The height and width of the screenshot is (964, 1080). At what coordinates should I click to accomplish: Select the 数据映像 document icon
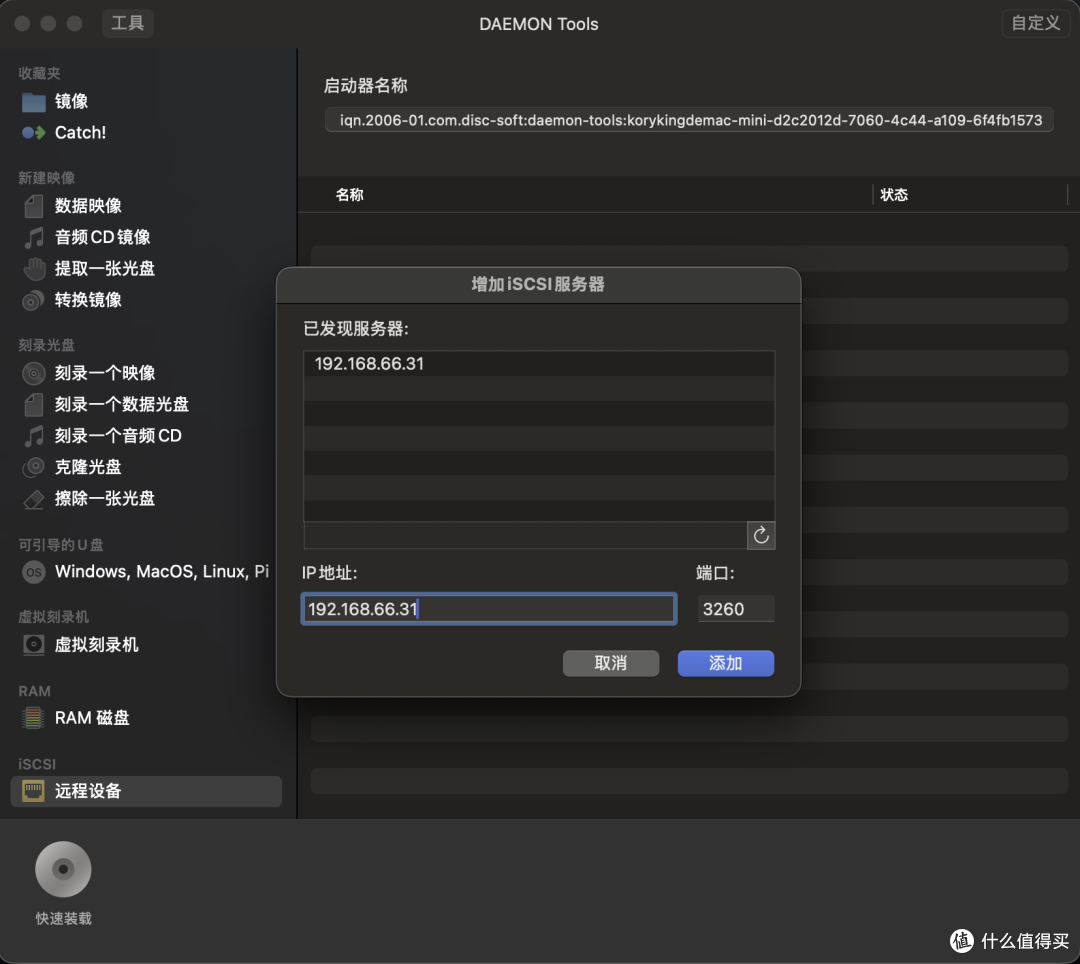(33, 206)
